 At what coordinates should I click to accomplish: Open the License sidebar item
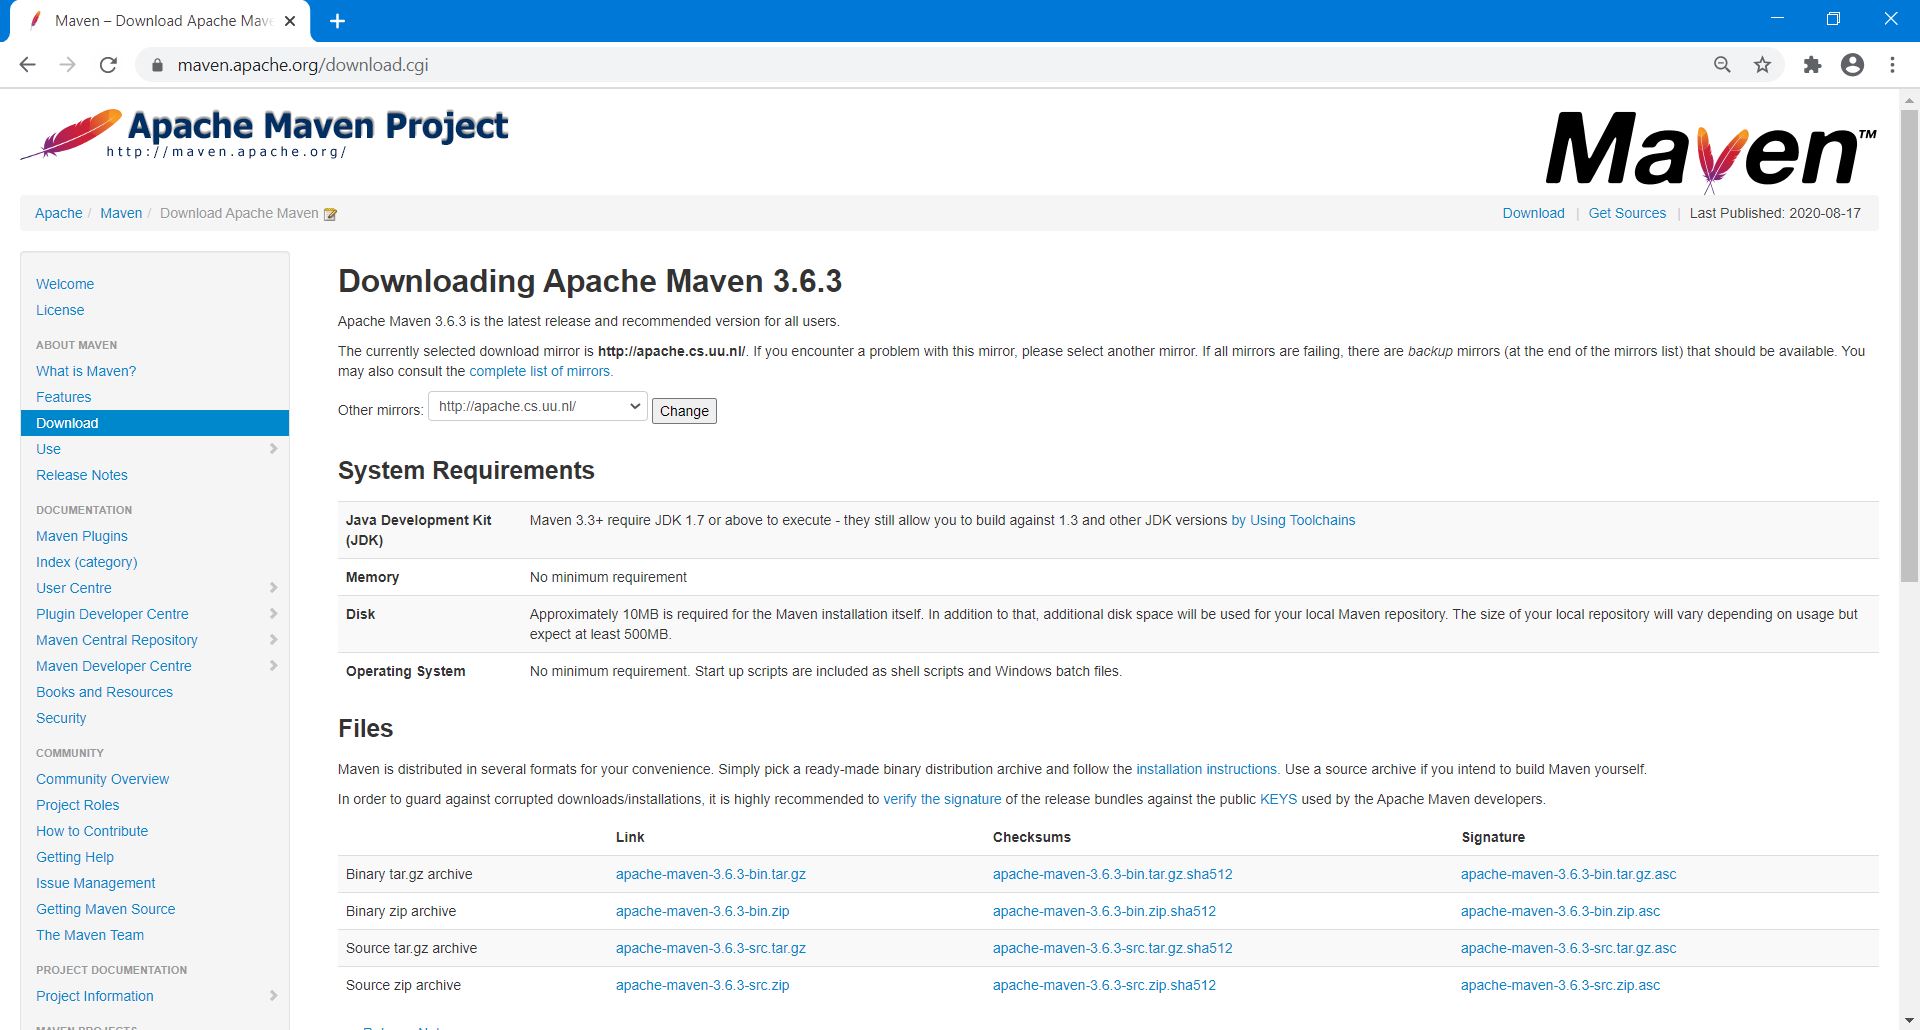point(60,310)
